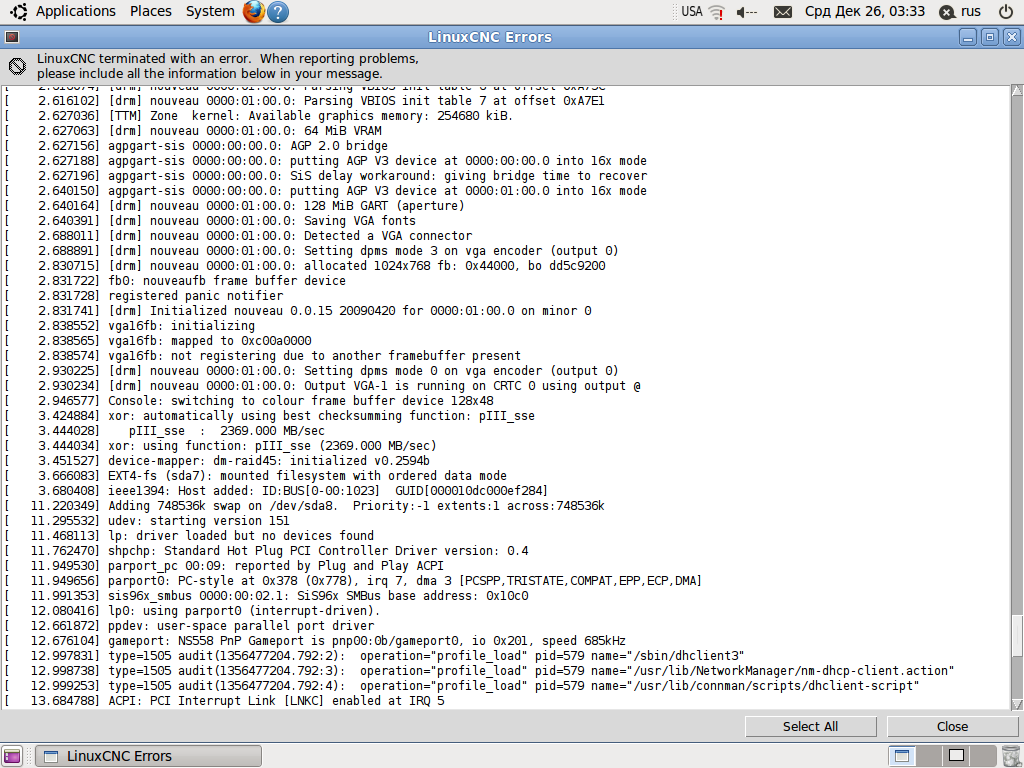Click the line "registered panic notifier"
Screen dimensions: 1024x768
pos(144,296)
